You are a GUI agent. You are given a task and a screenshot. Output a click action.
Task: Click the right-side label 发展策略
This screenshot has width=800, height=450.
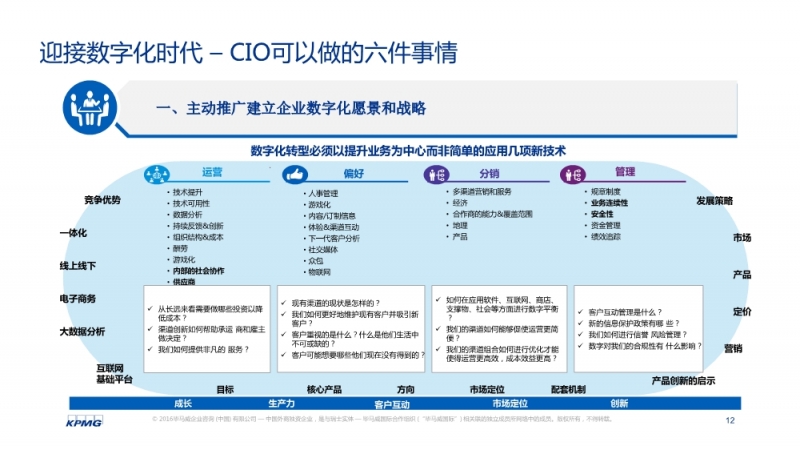coord(714,201)
